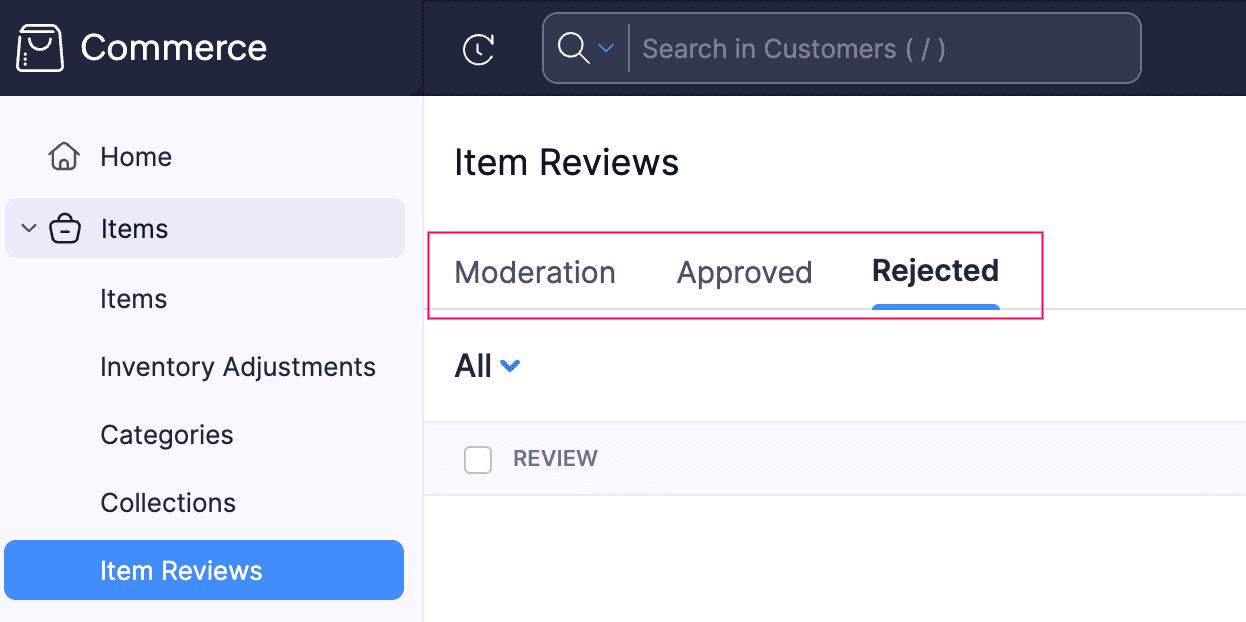This screenshot has width=1246, height=622.
Task: Open the Approved reviews tab
Action: pos(744,272)
